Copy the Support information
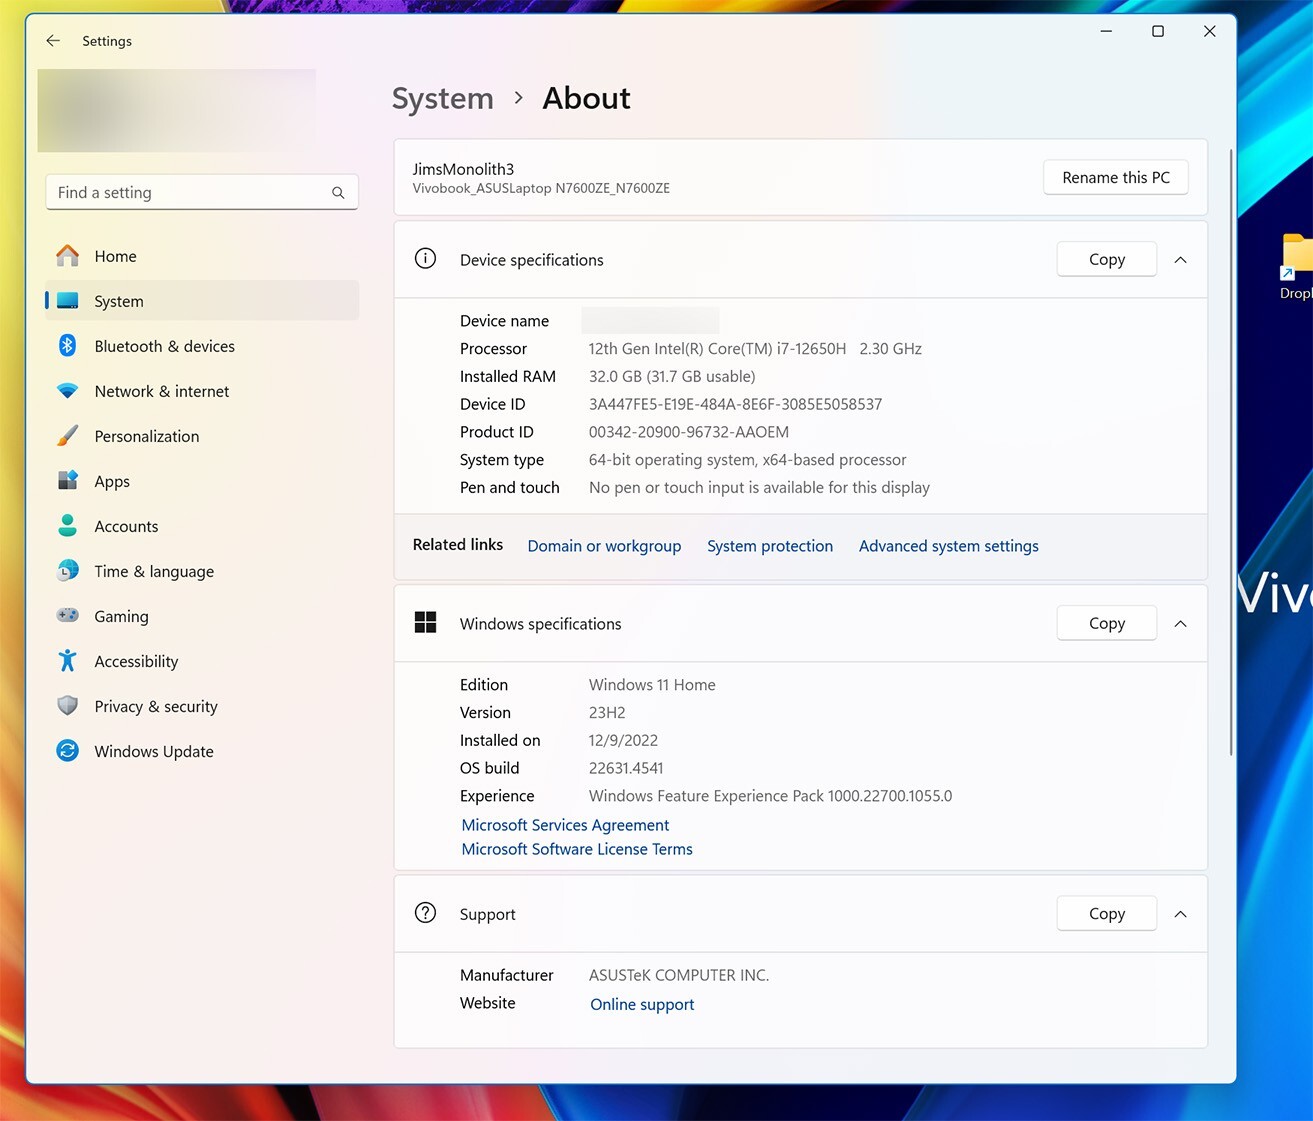 coord(1107,913)
